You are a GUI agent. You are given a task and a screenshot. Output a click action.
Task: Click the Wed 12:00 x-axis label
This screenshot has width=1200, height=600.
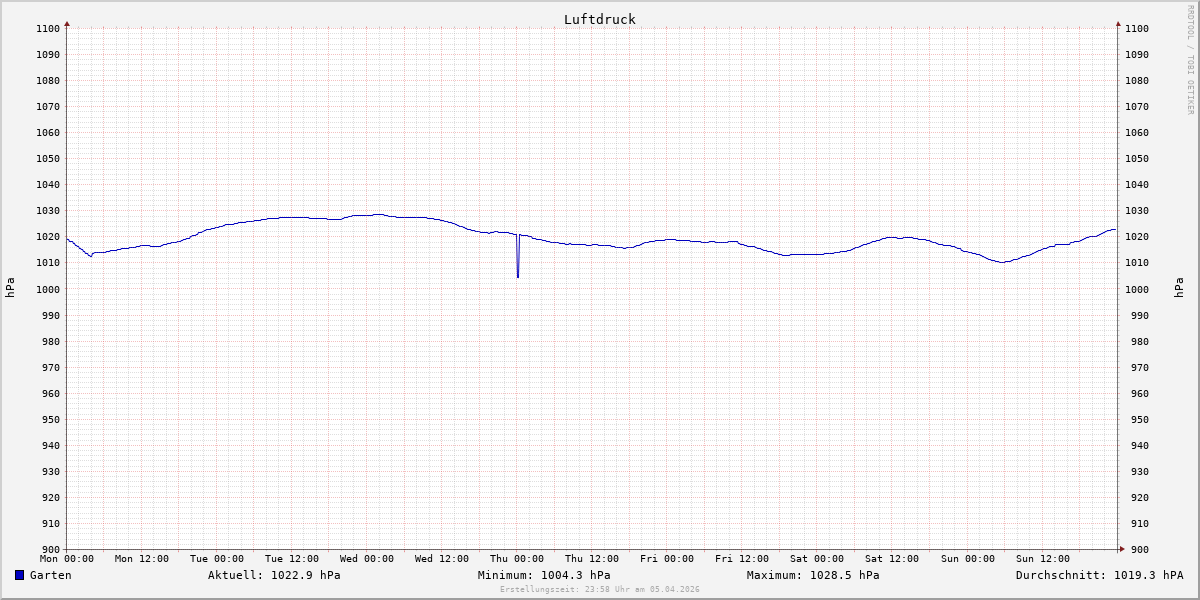(x=442, y=559)
